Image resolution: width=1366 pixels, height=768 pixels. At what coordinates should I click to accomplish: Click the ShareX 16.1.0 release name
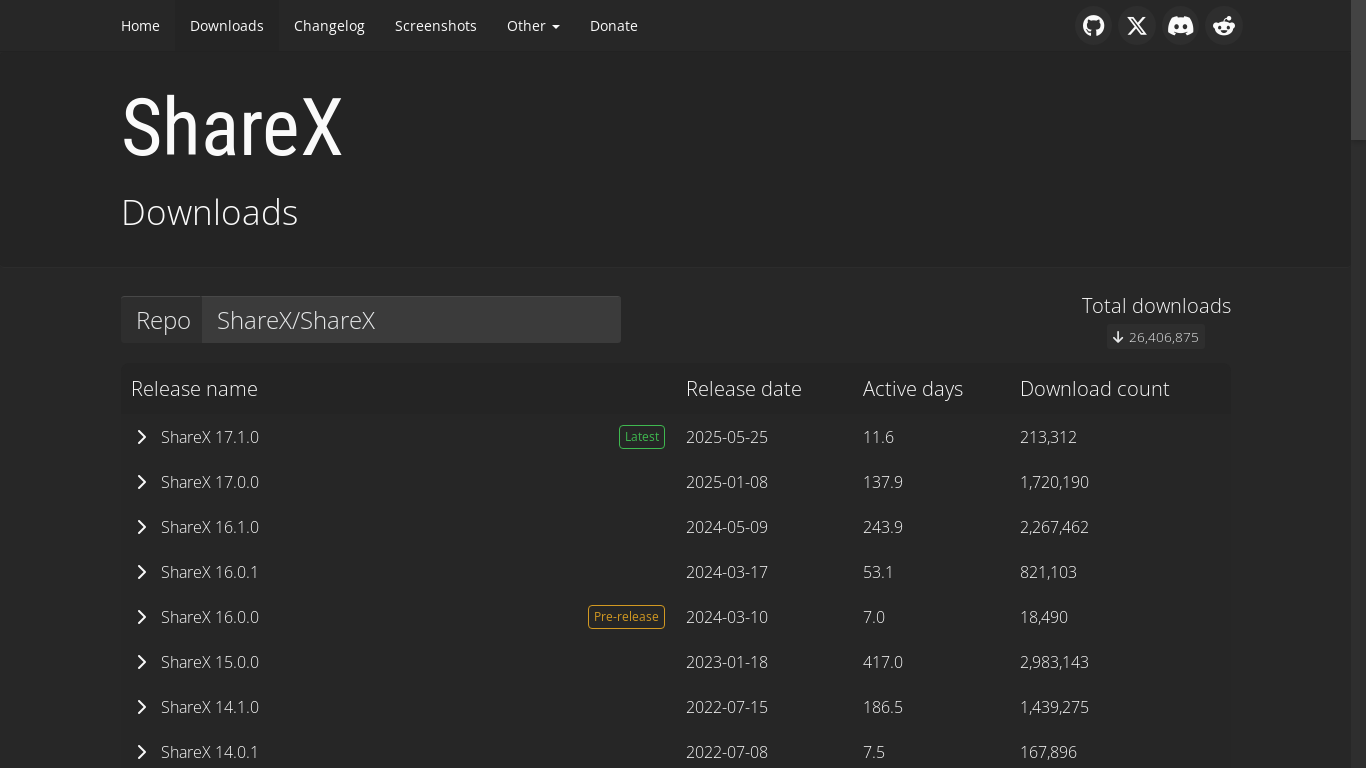click(x=210, y=527)
